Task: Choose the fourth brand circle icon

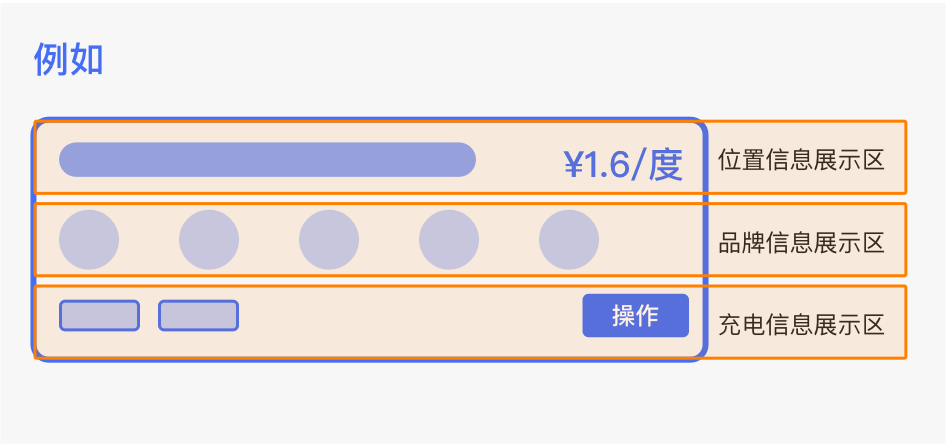Action: pos(449,240)
